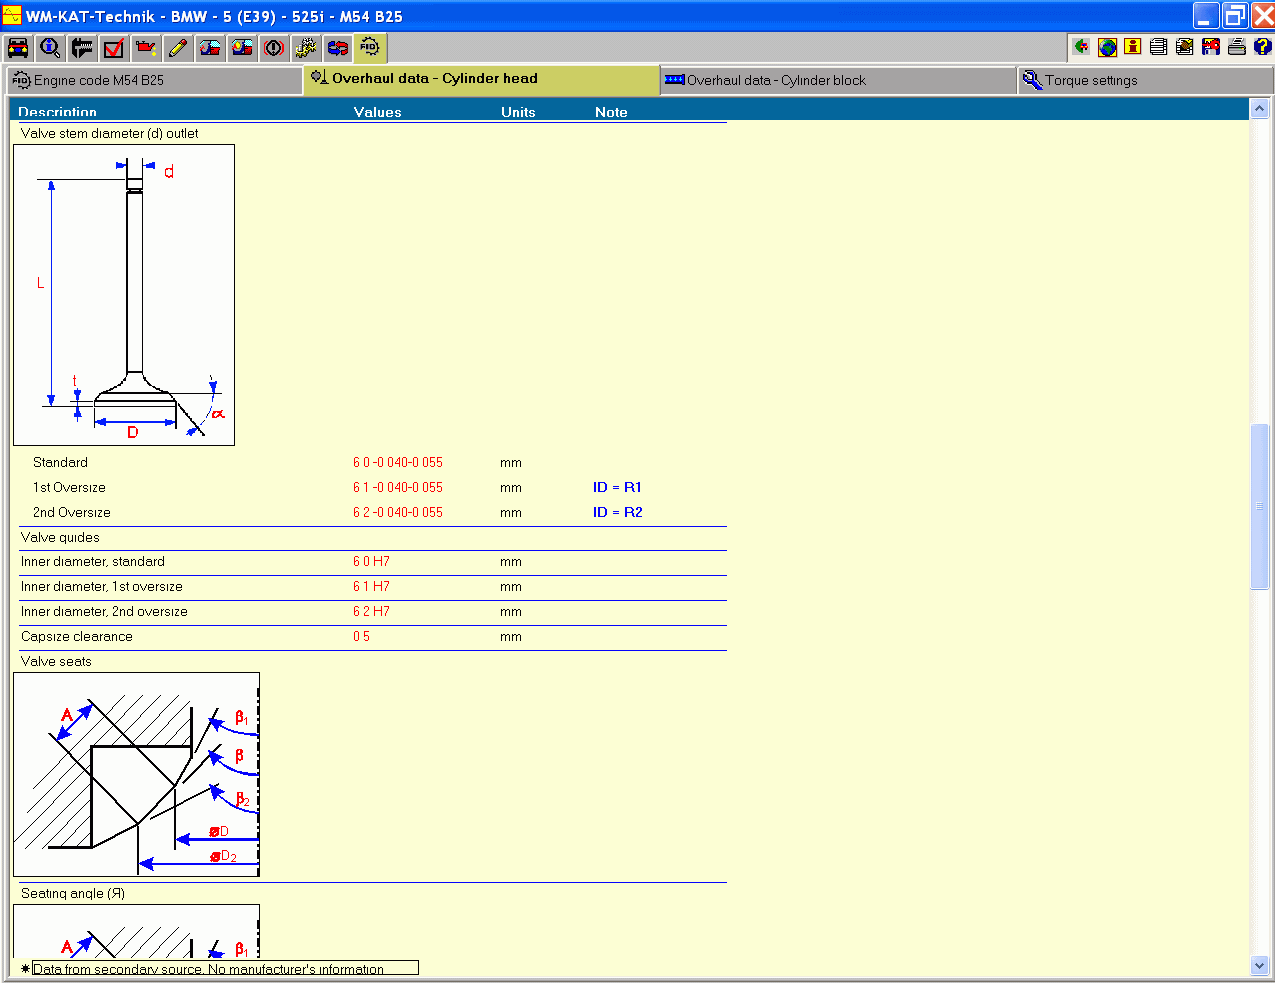
Task: Click the 2nd Oversize stem diameter value
Action: [397, 512]
